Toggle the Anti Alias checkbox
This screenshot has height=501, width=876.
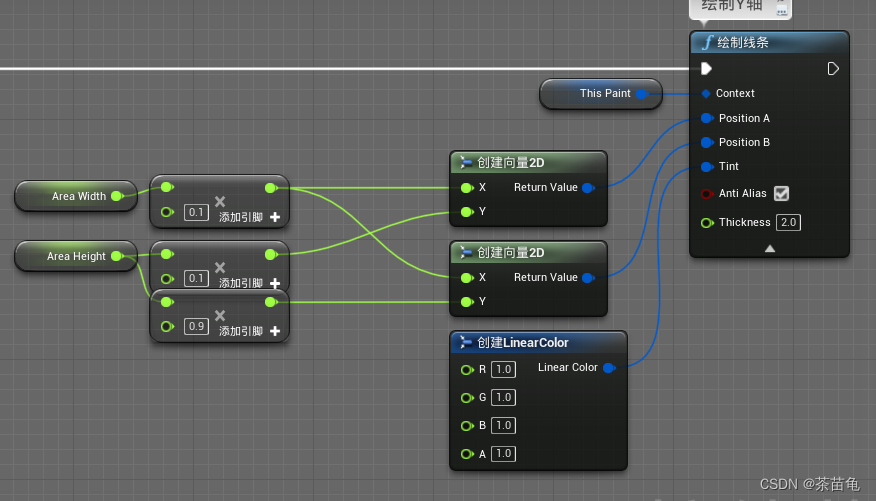[x=782, y=193]
